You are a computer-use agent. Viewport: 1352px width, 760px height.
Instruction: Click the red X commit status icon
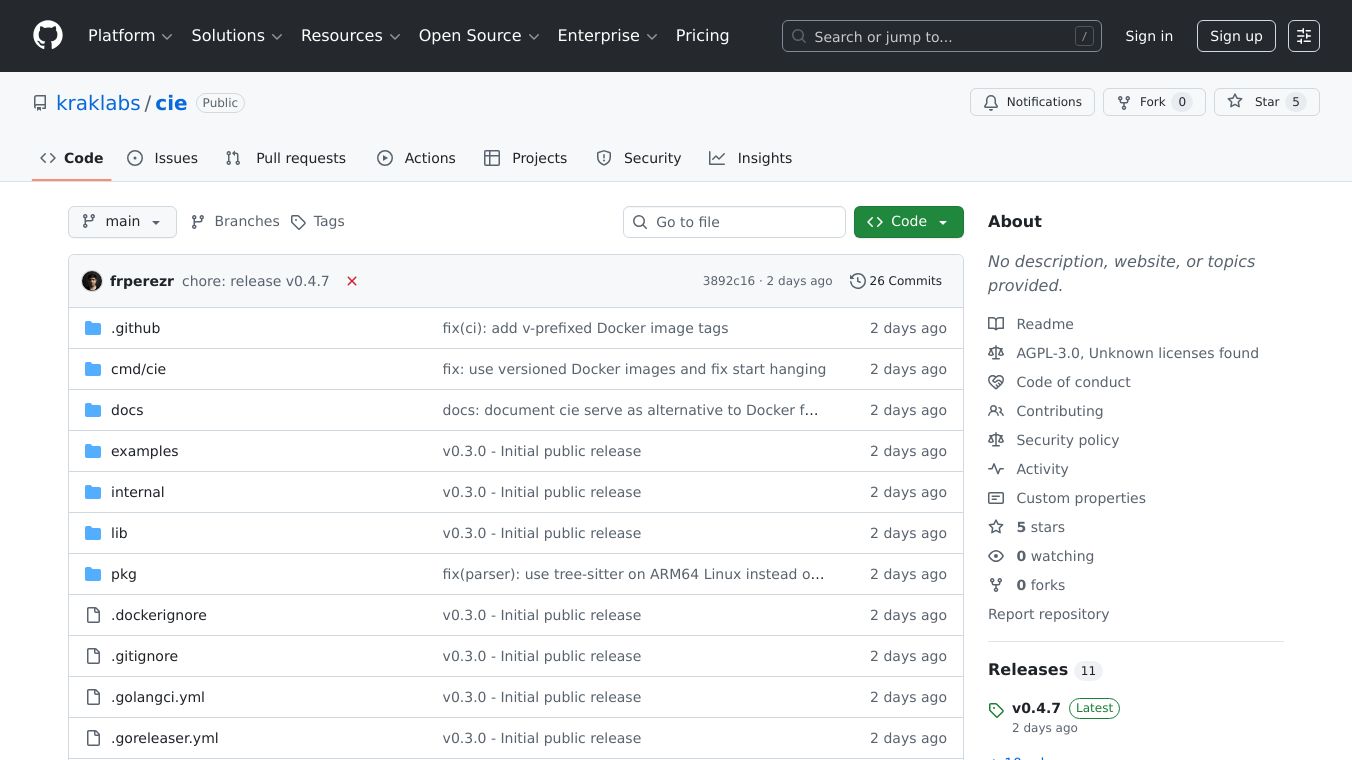(352, 281)
